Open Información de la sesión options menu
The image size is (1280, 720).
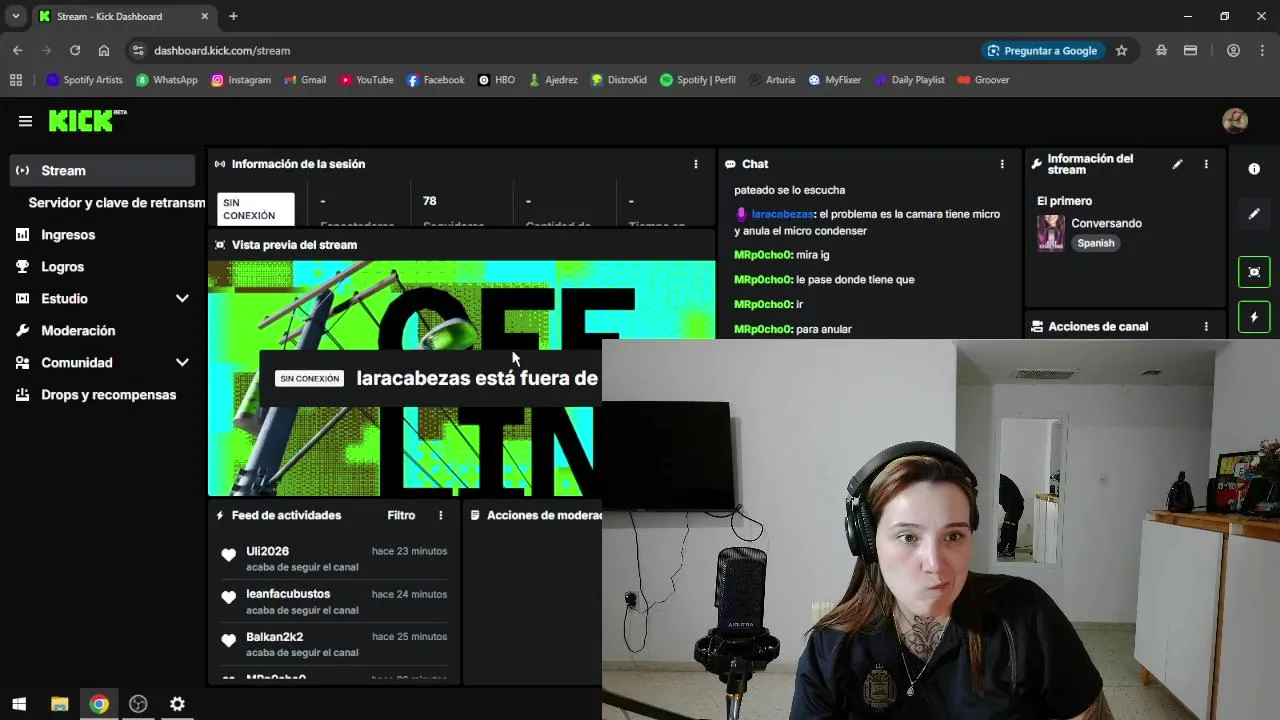tap(696, 164)
